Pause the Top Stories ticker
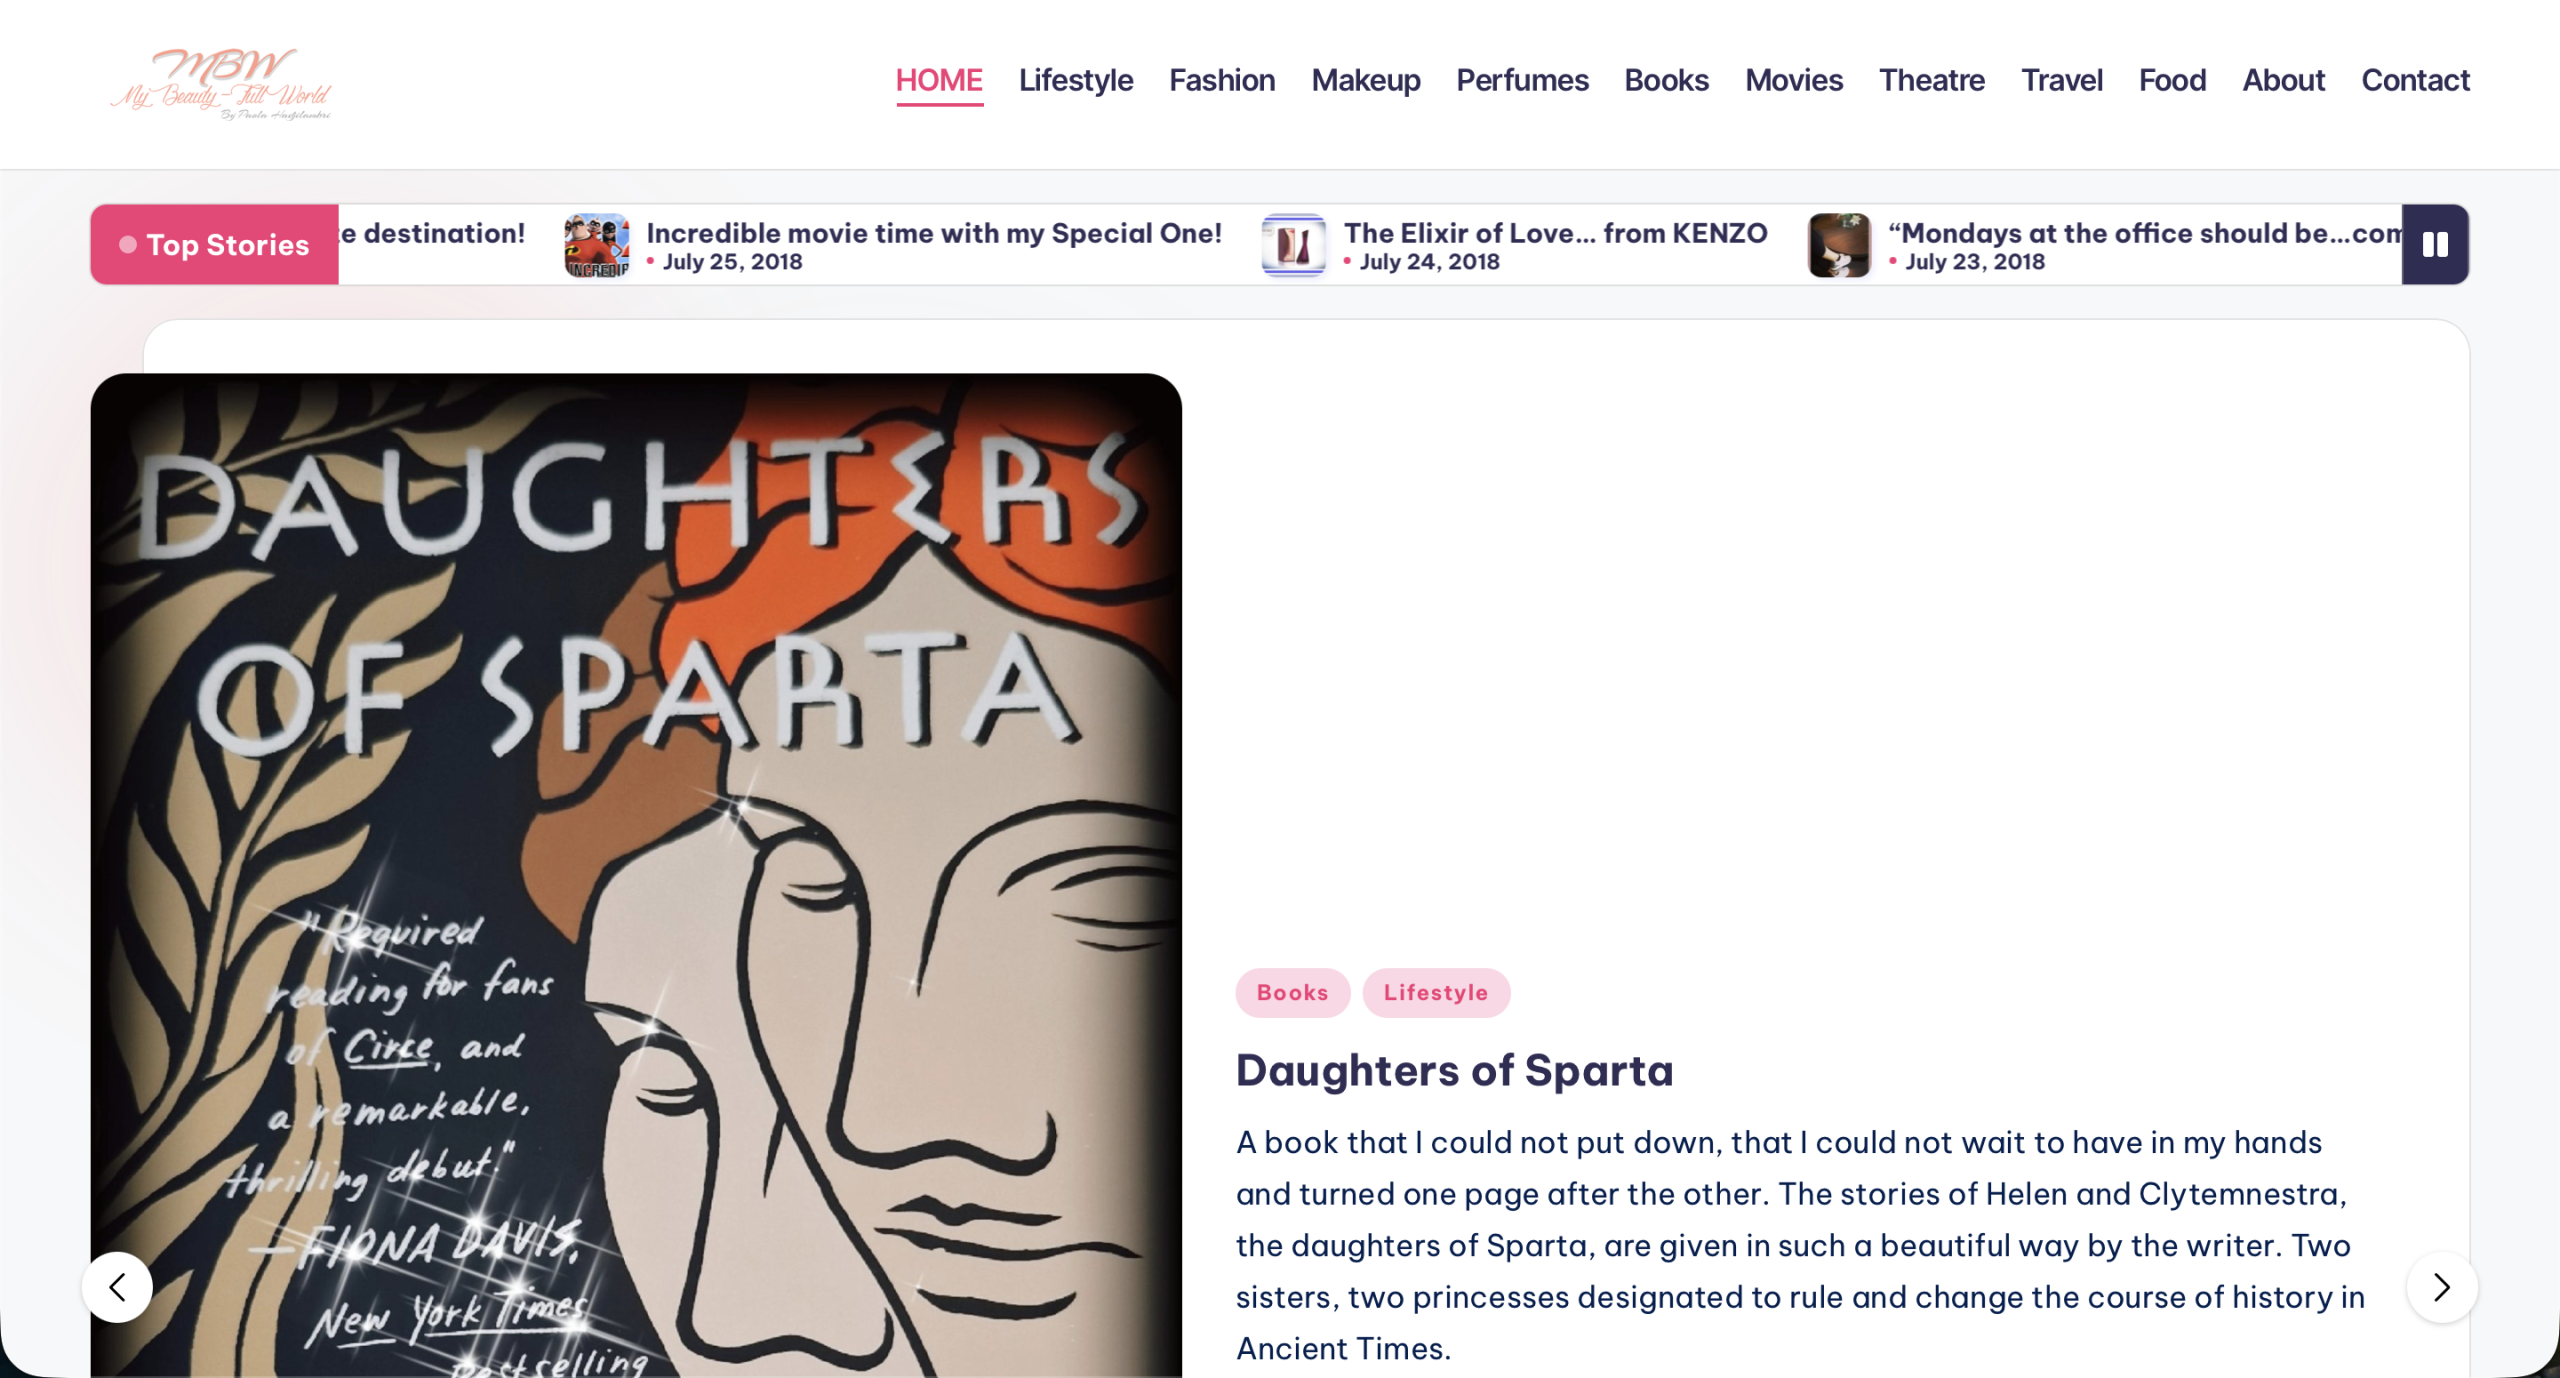Screen dimensions: 2560x1378 tap(2435, 245)
